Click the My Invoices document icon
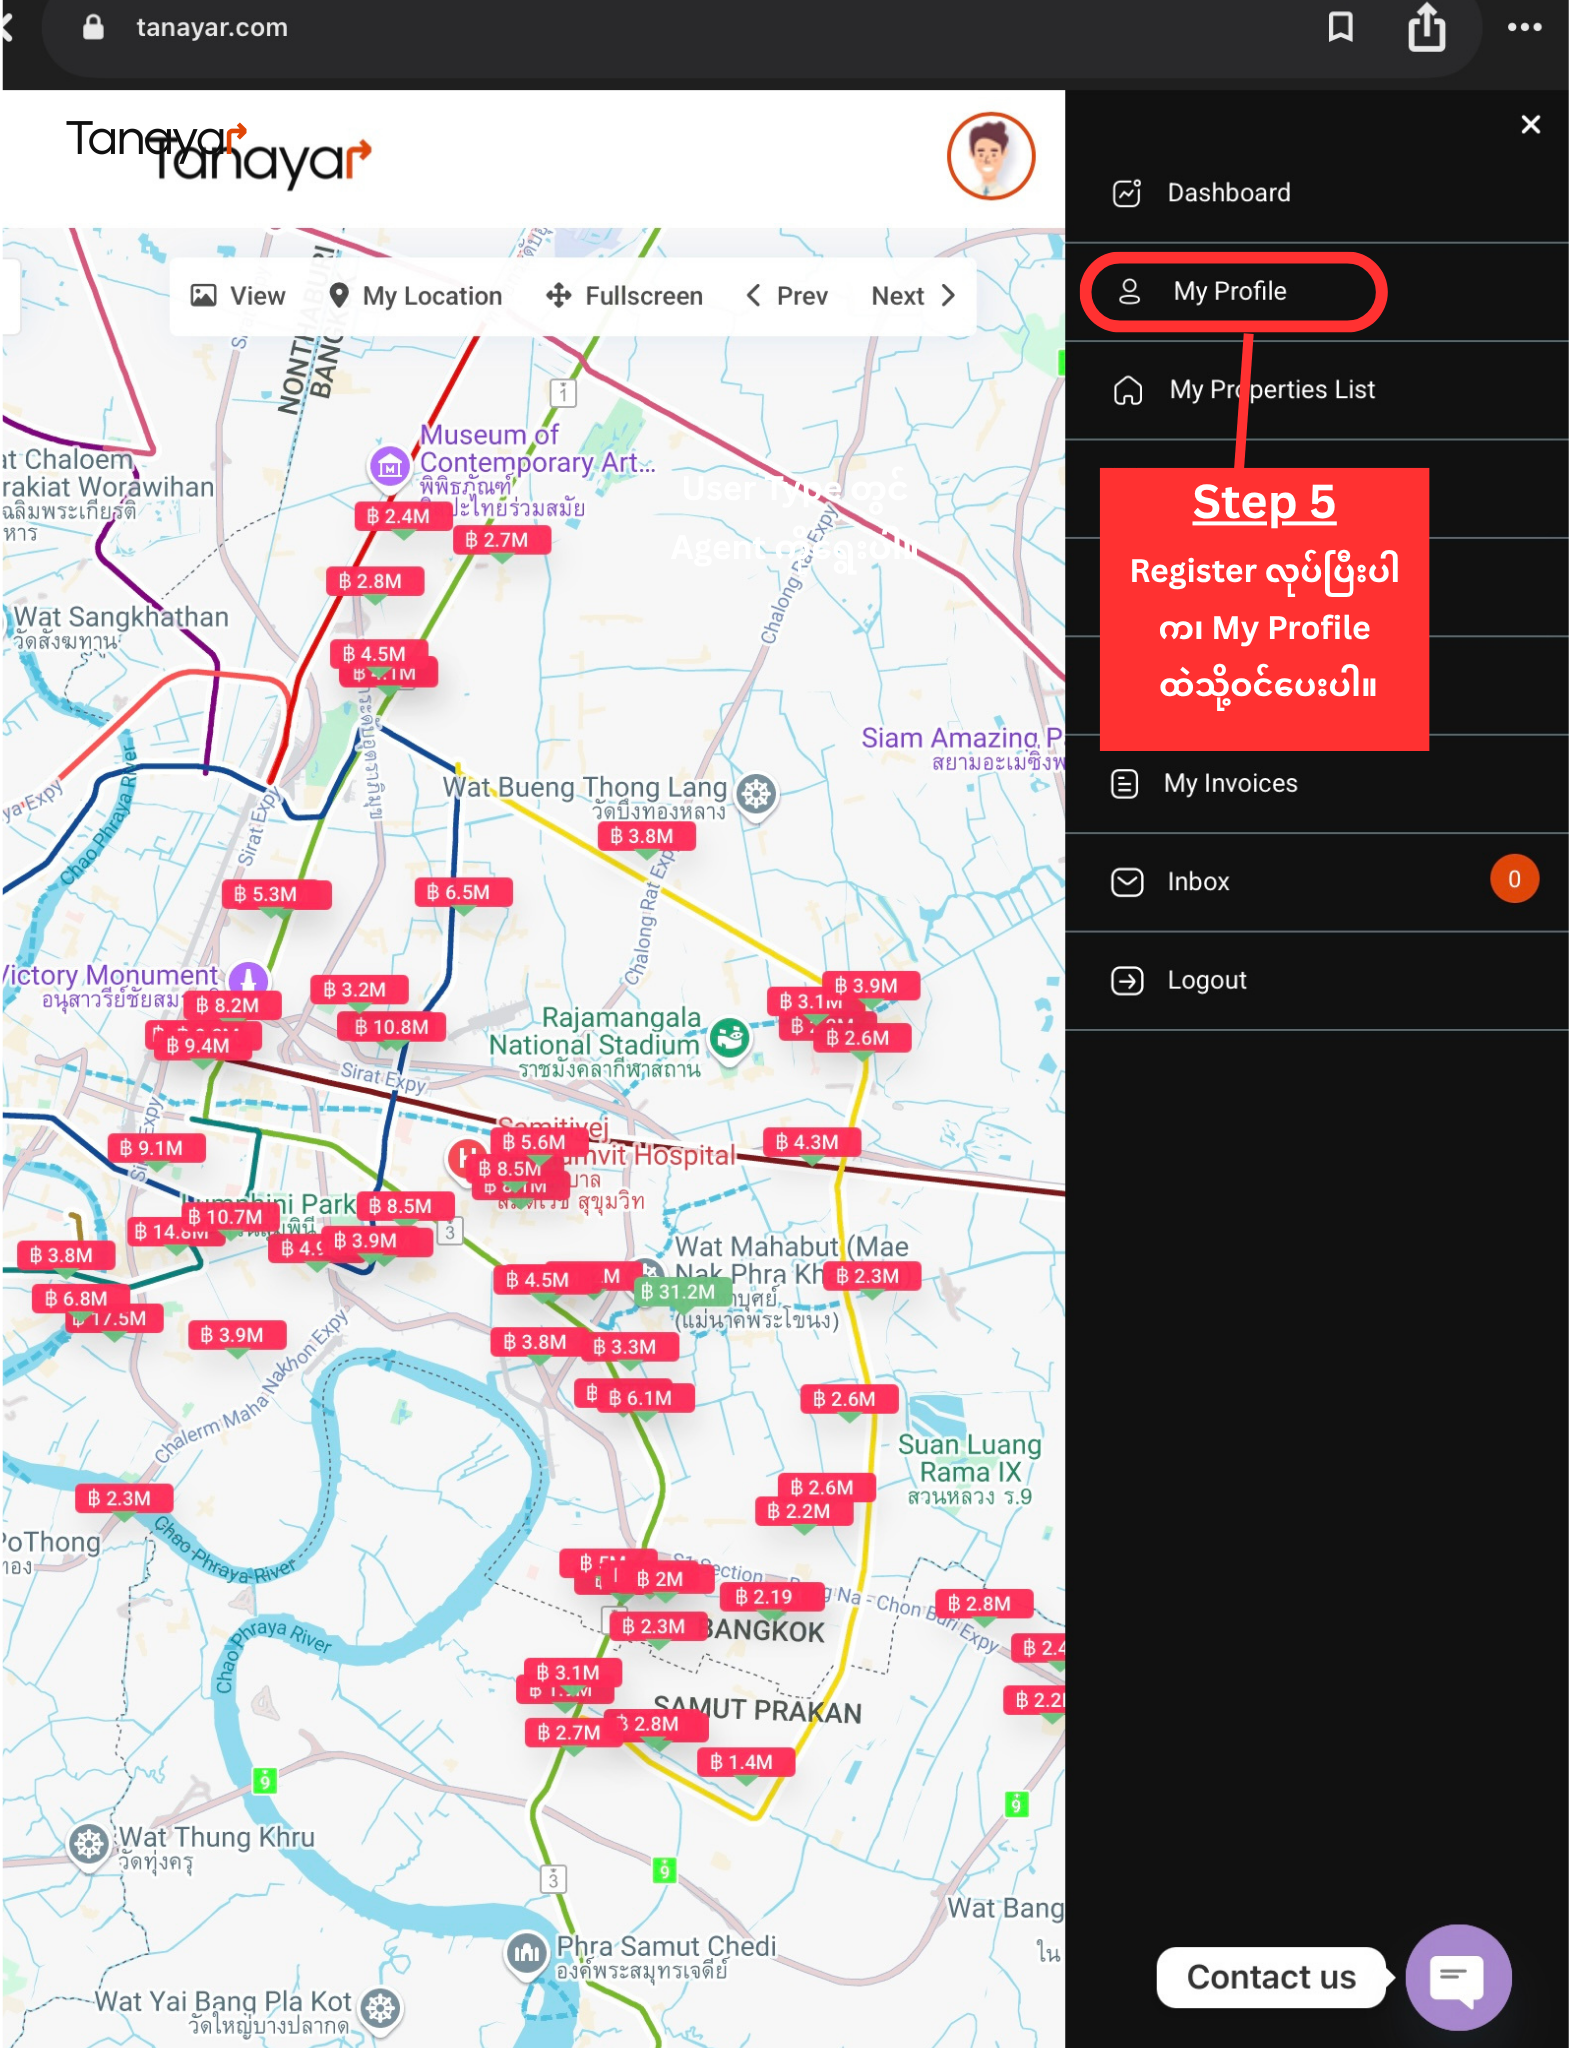 click(x=1125, y=784)
